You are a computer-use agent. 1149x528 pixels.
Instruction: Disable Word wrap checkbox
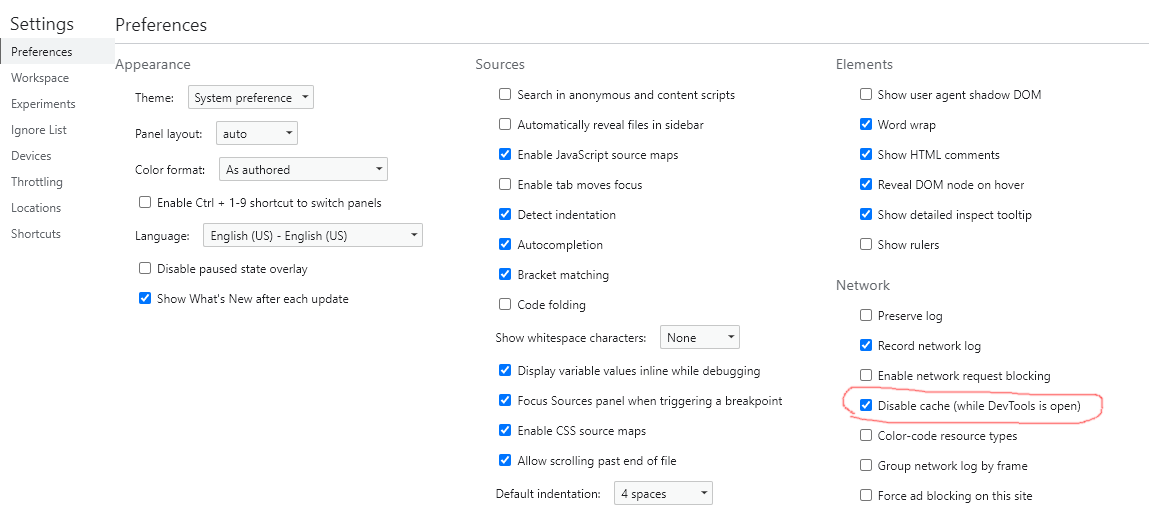(x=865, y=124)
